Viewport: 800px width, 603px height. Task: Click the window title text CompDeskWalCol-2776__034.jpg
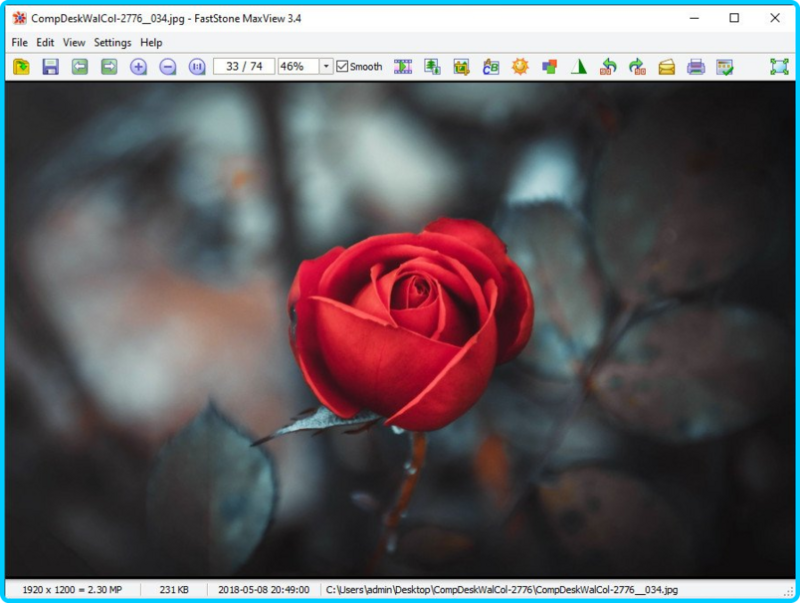(108, 19)
